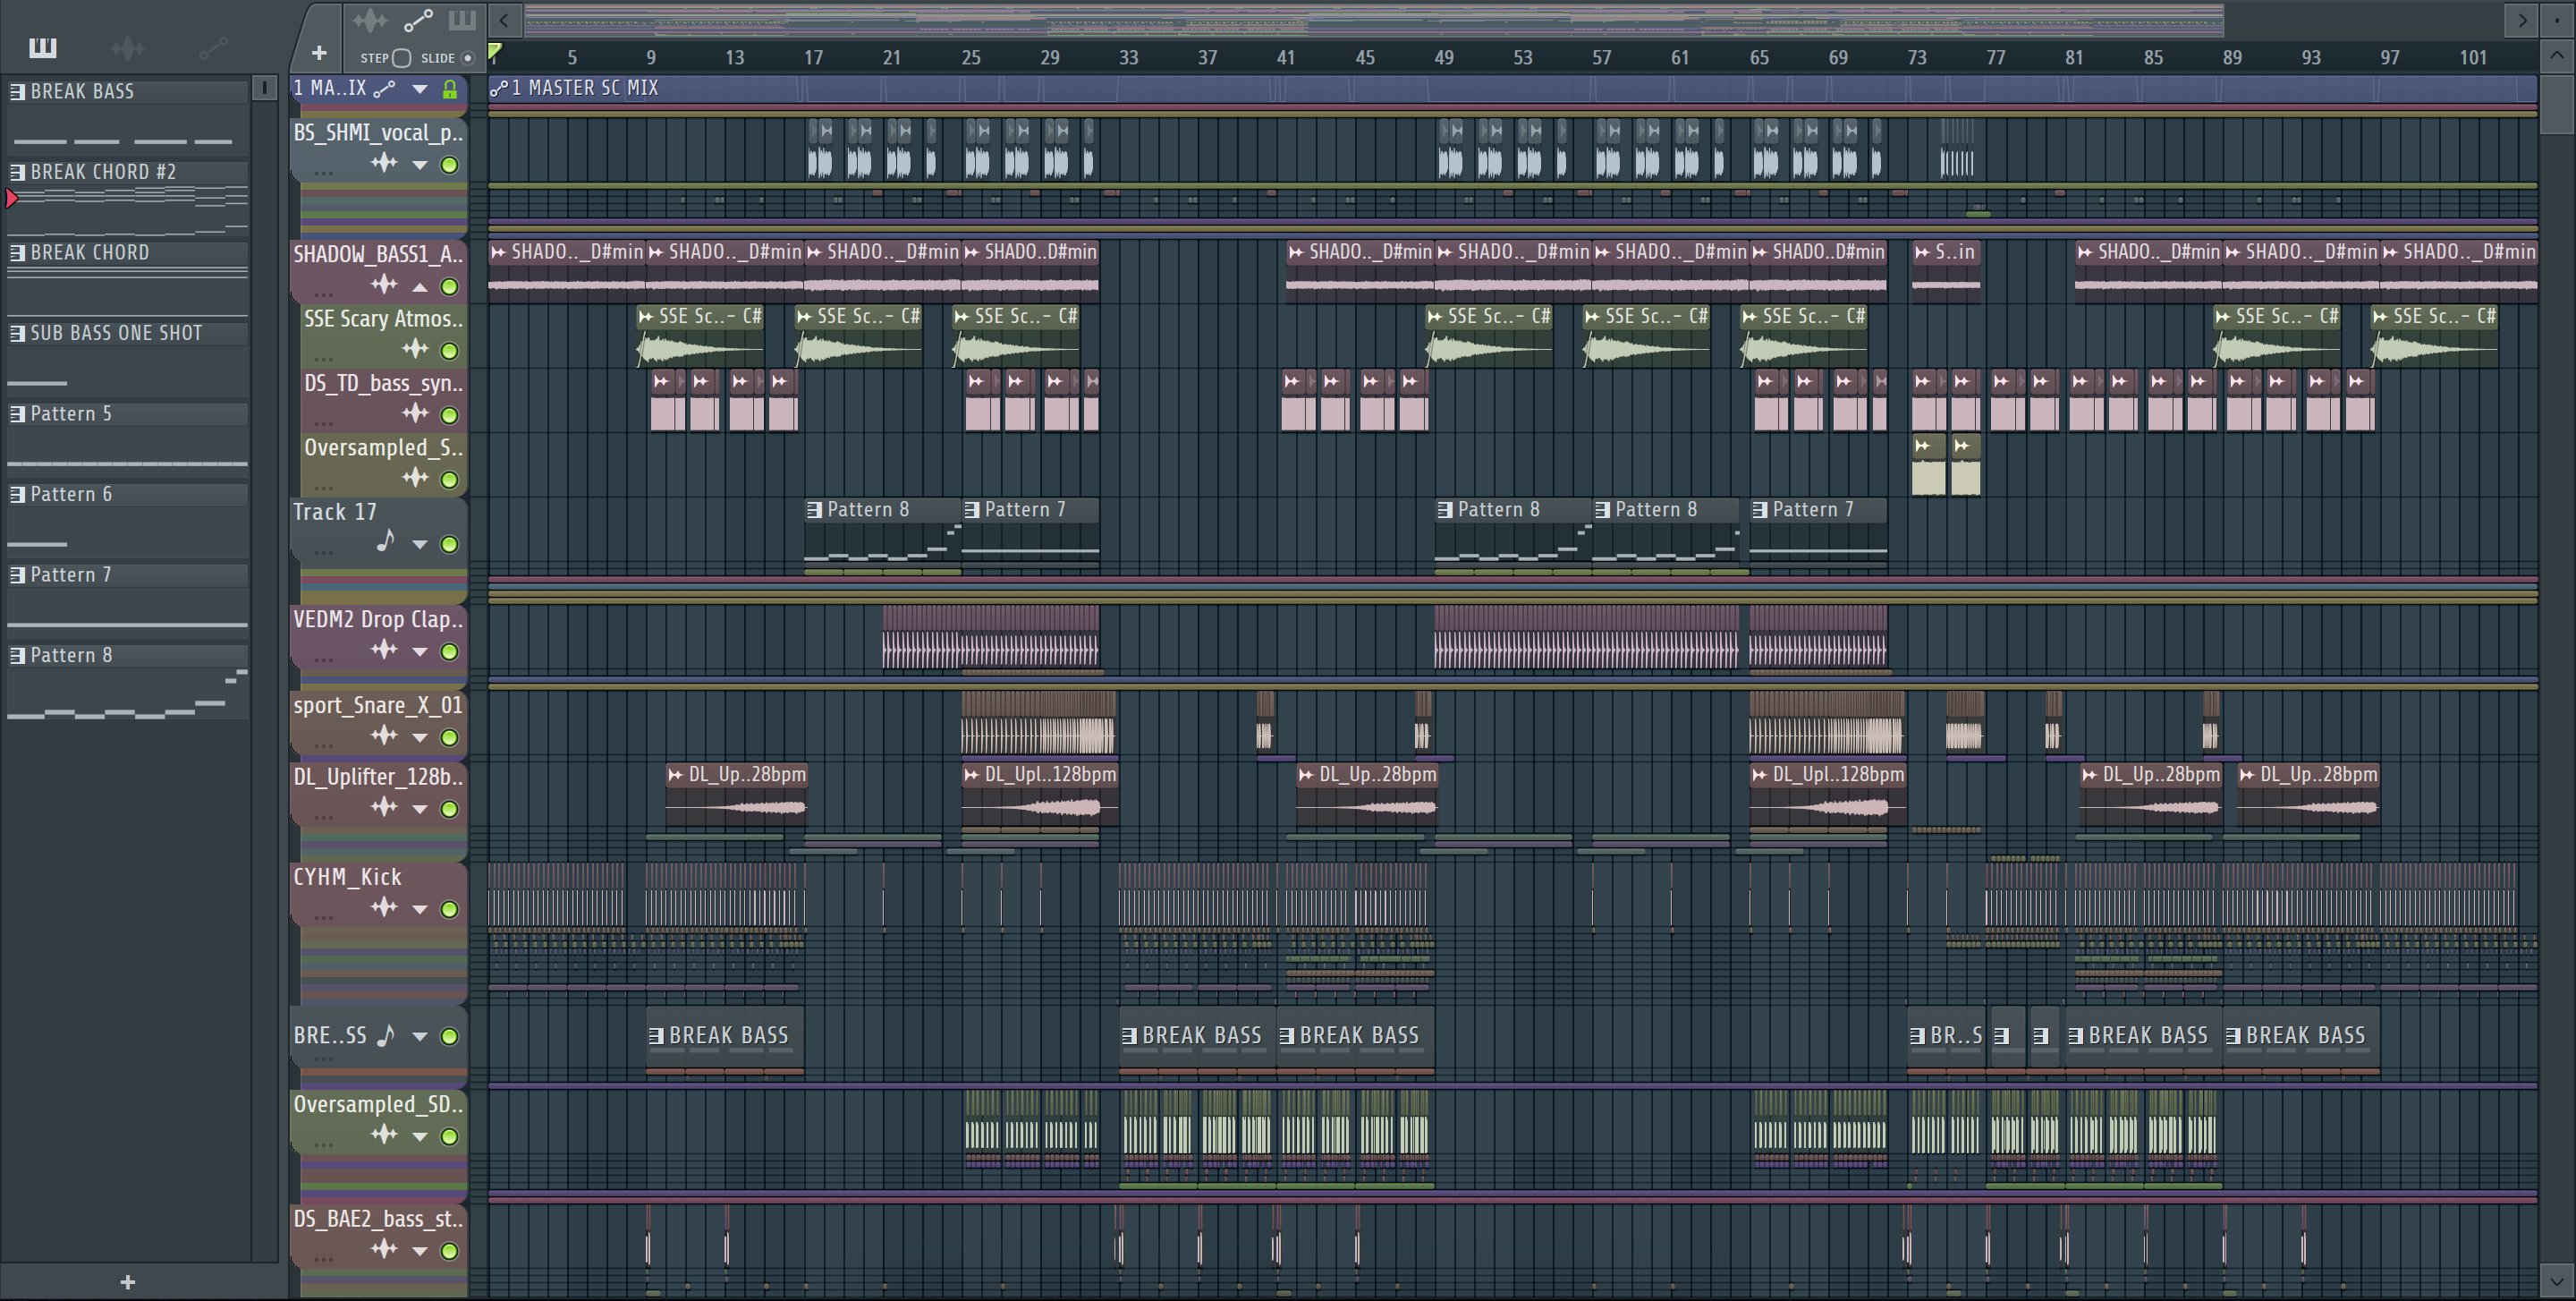Viewport: 2576px width, 1301px height.
Task: Click waveform icon on DL_Uplifter_128b track
Action: click(x=385, y=807)
